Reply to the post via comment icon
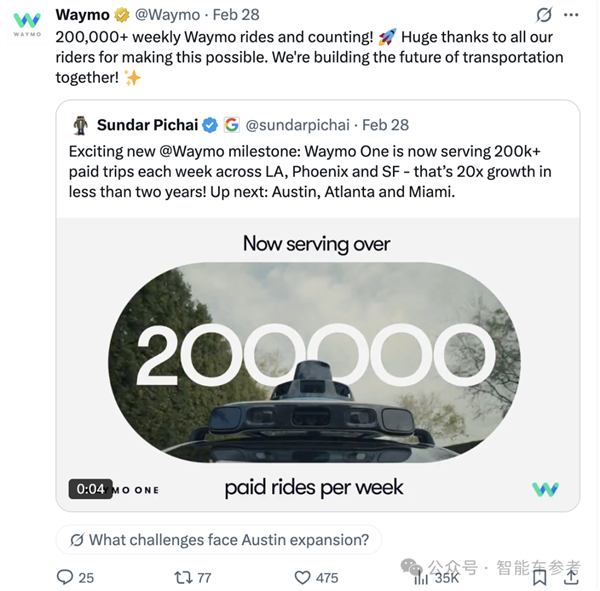 [x=66, y=577]
